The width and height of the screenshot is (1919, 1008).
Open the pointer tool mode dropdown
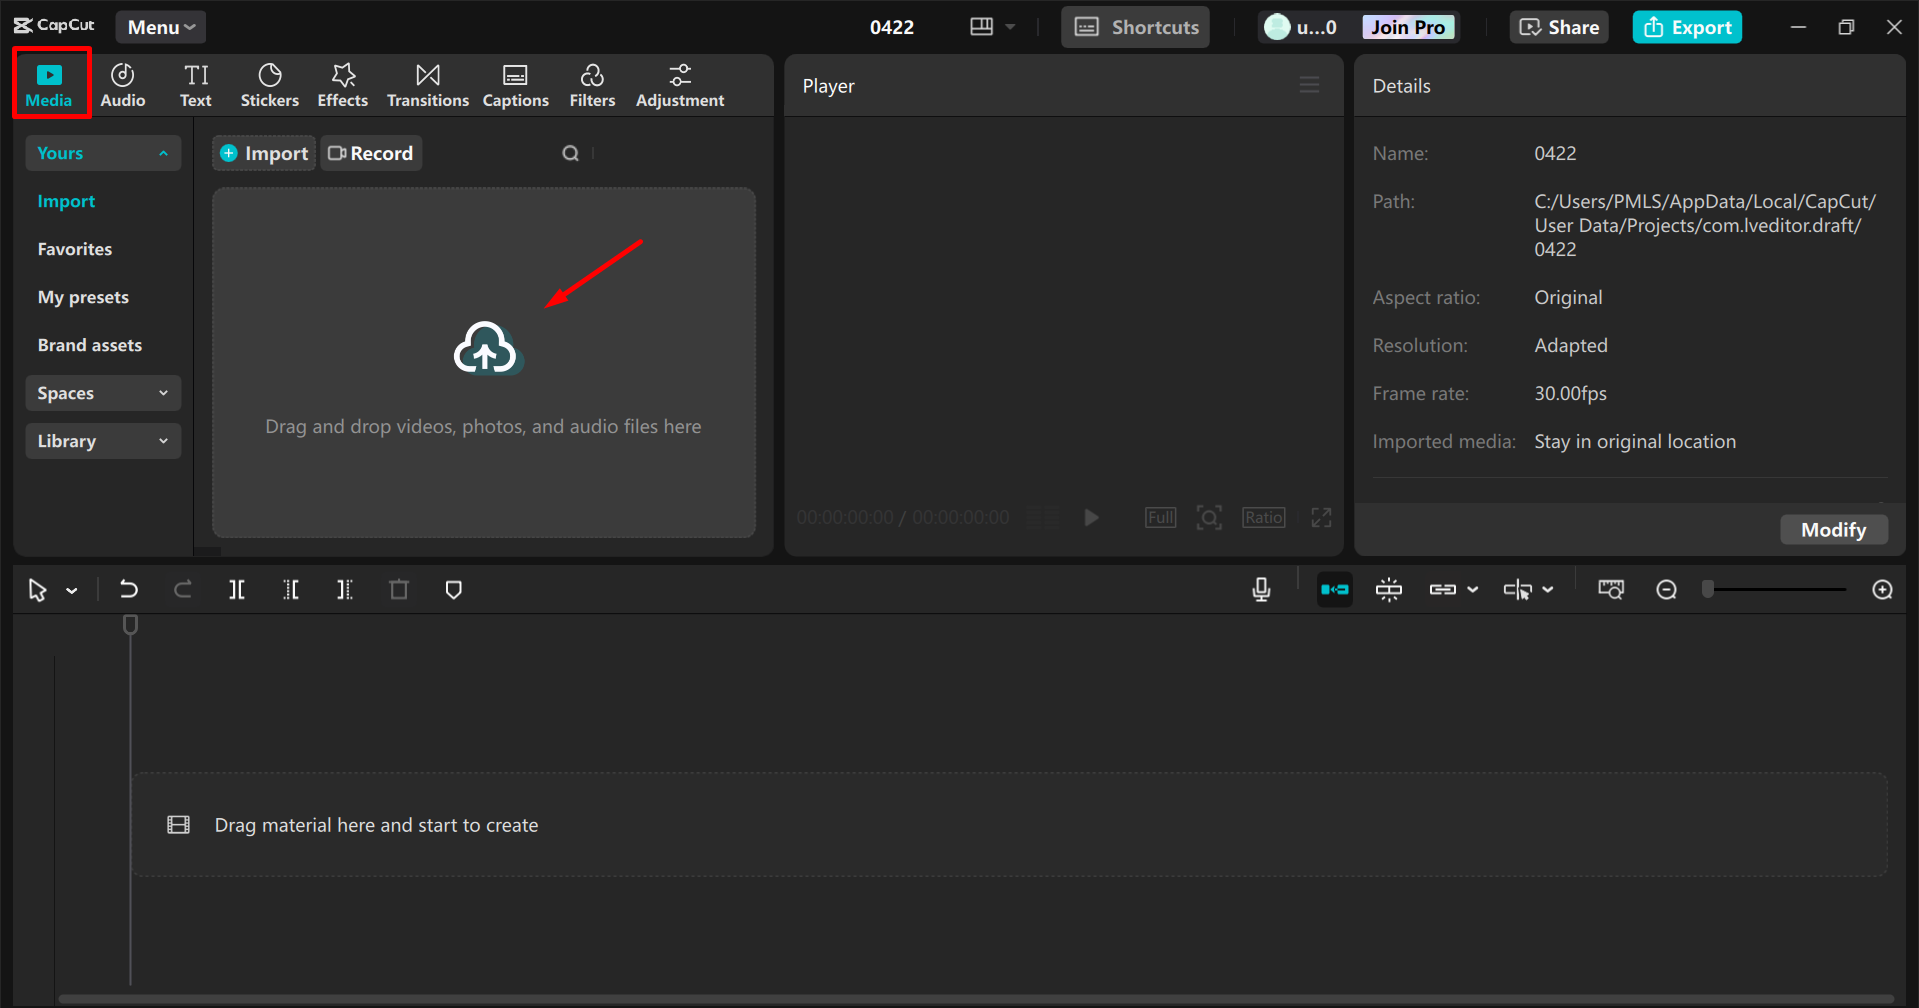click(72, 590)
